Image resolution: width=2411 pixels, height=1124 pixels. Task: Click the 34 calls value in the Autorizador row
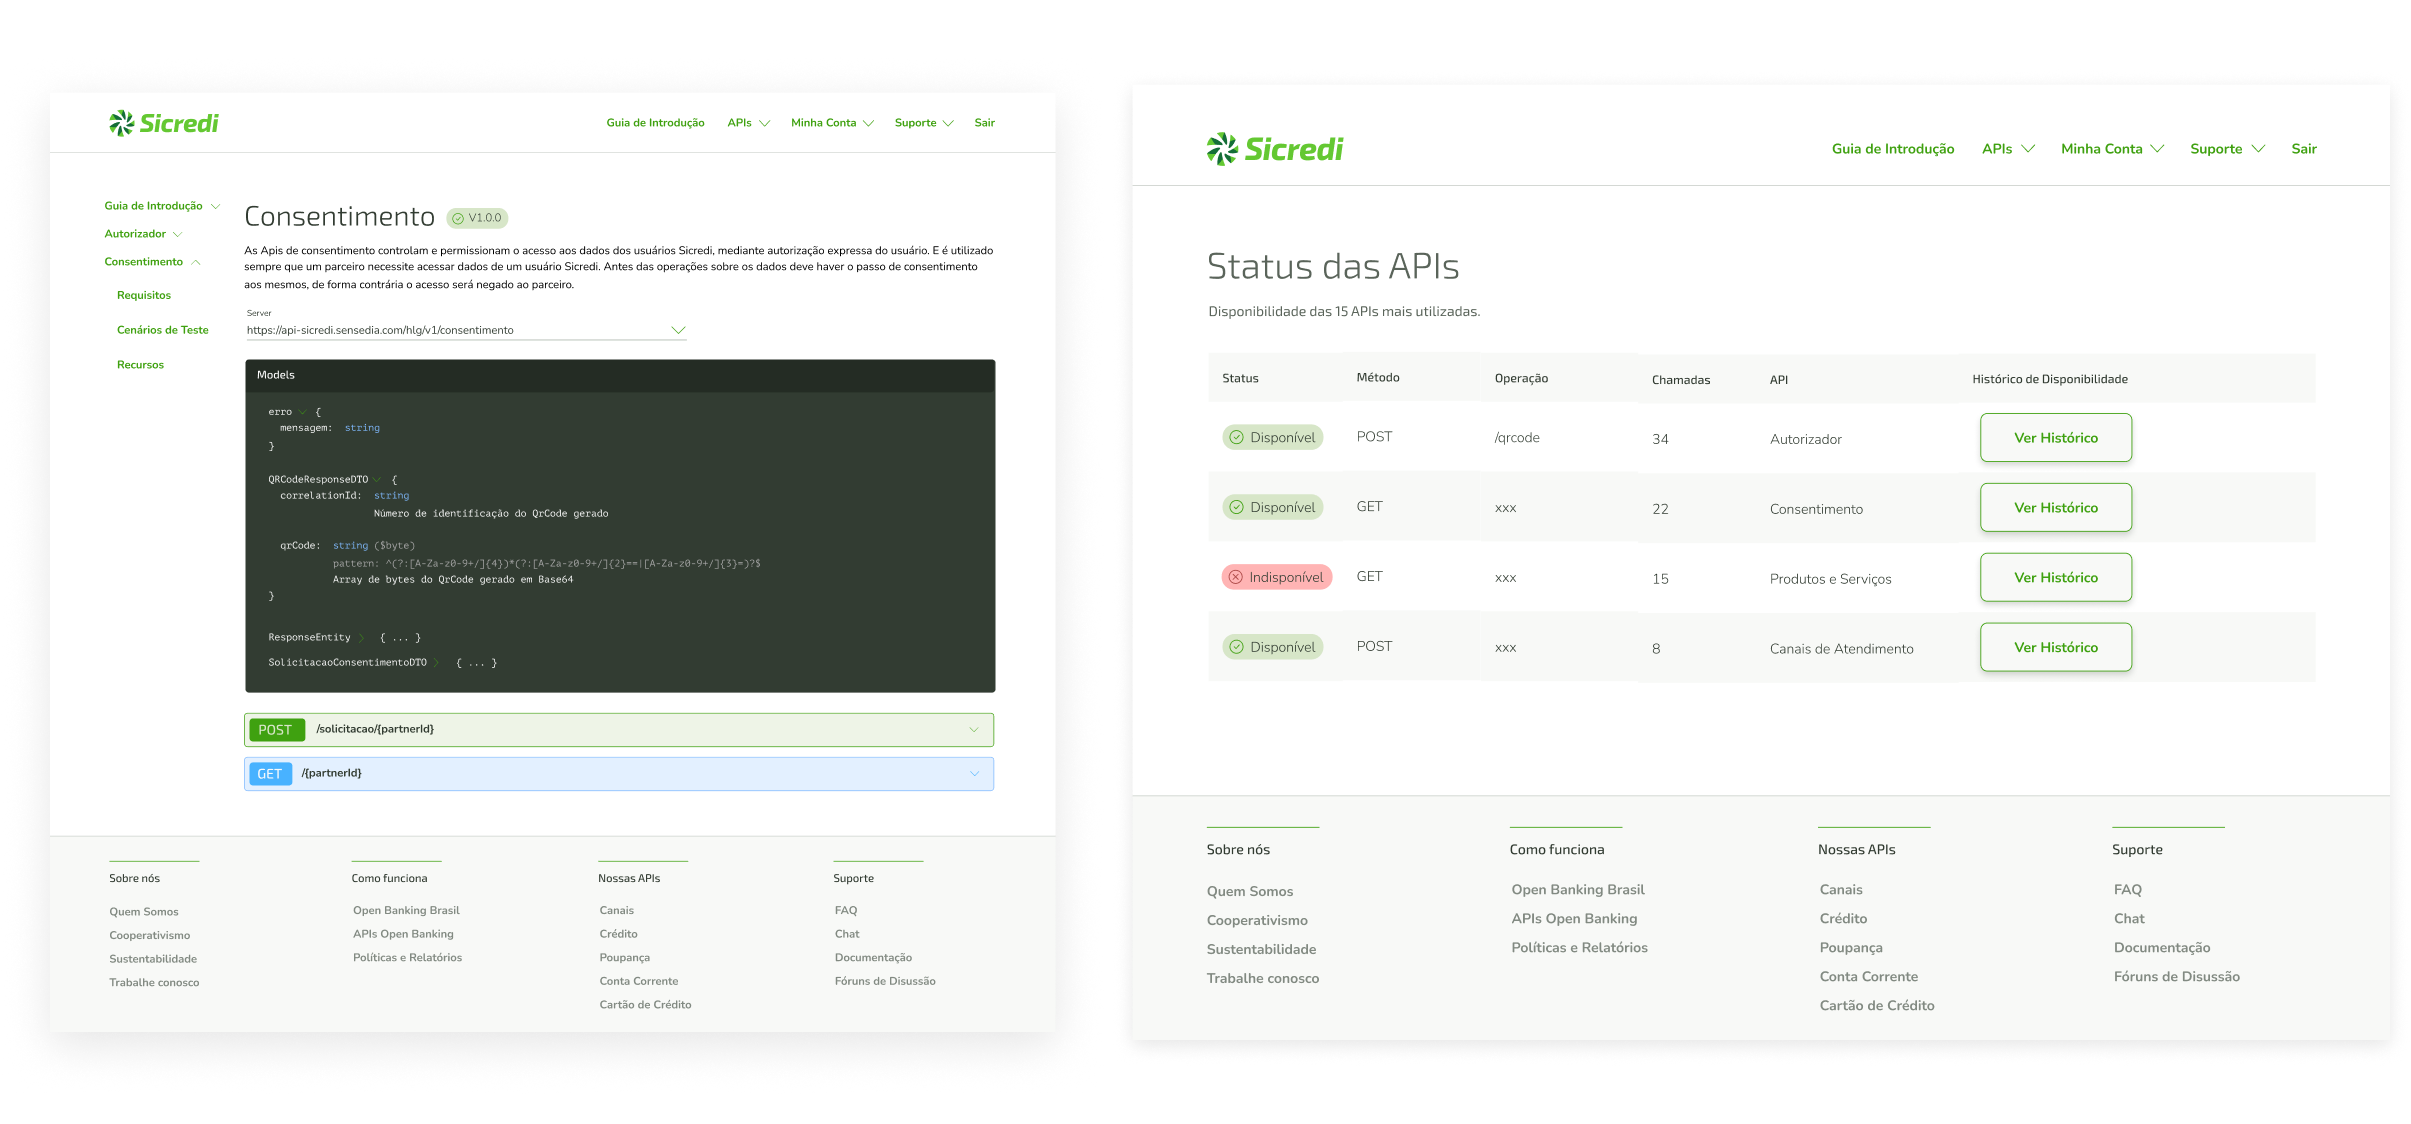click(1660, 439)
